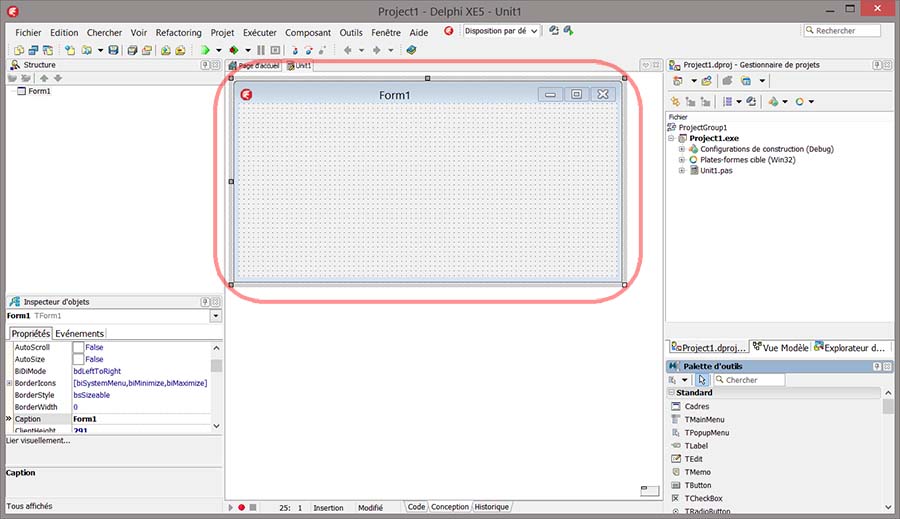Expand Configurations de construction node
This screenshot has width=900, height=519.
[x=682, y=149]
